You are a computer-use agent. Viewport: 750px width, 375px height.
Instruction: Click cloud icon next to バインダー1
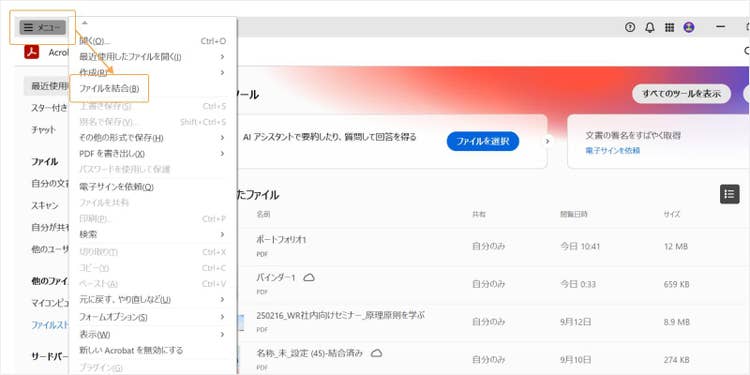309,277
